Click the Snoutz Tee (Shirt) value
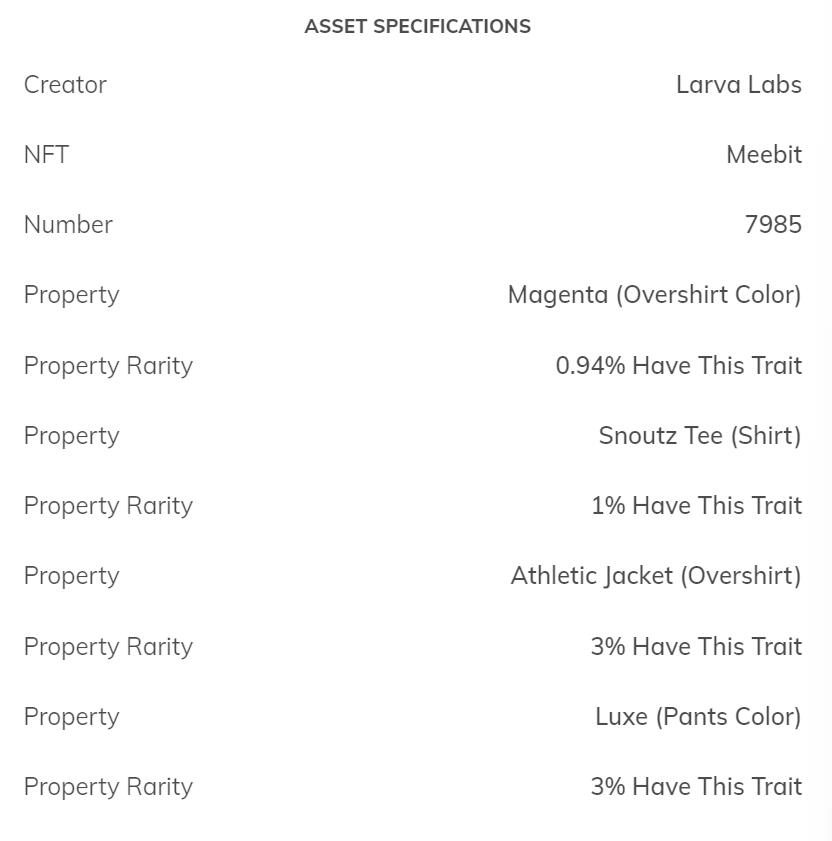 (699, 436)
